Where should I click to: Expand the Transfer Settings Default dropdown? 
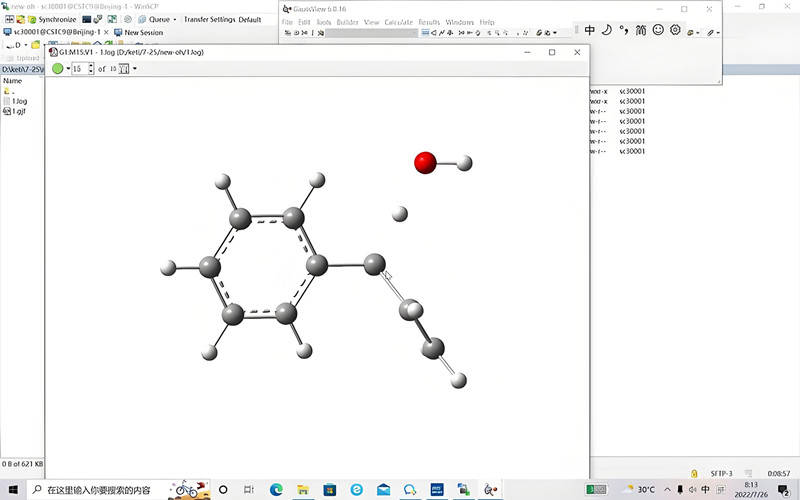pos(222,19)
